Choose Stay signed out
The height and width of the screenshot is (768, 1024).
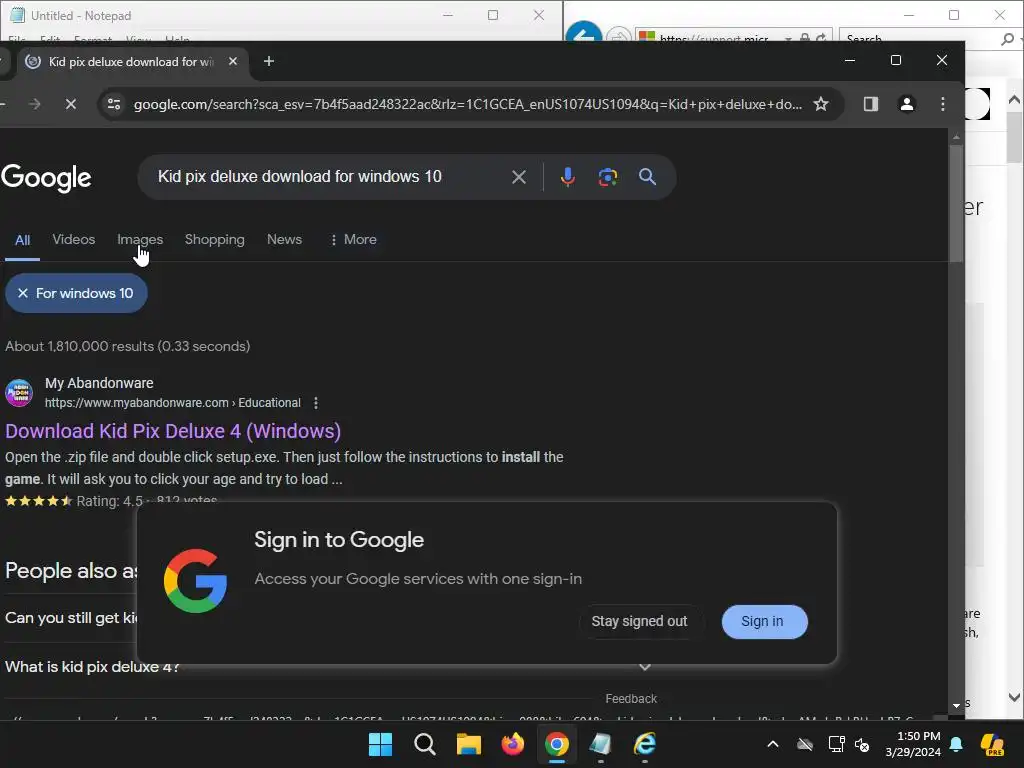click(639, 622)
